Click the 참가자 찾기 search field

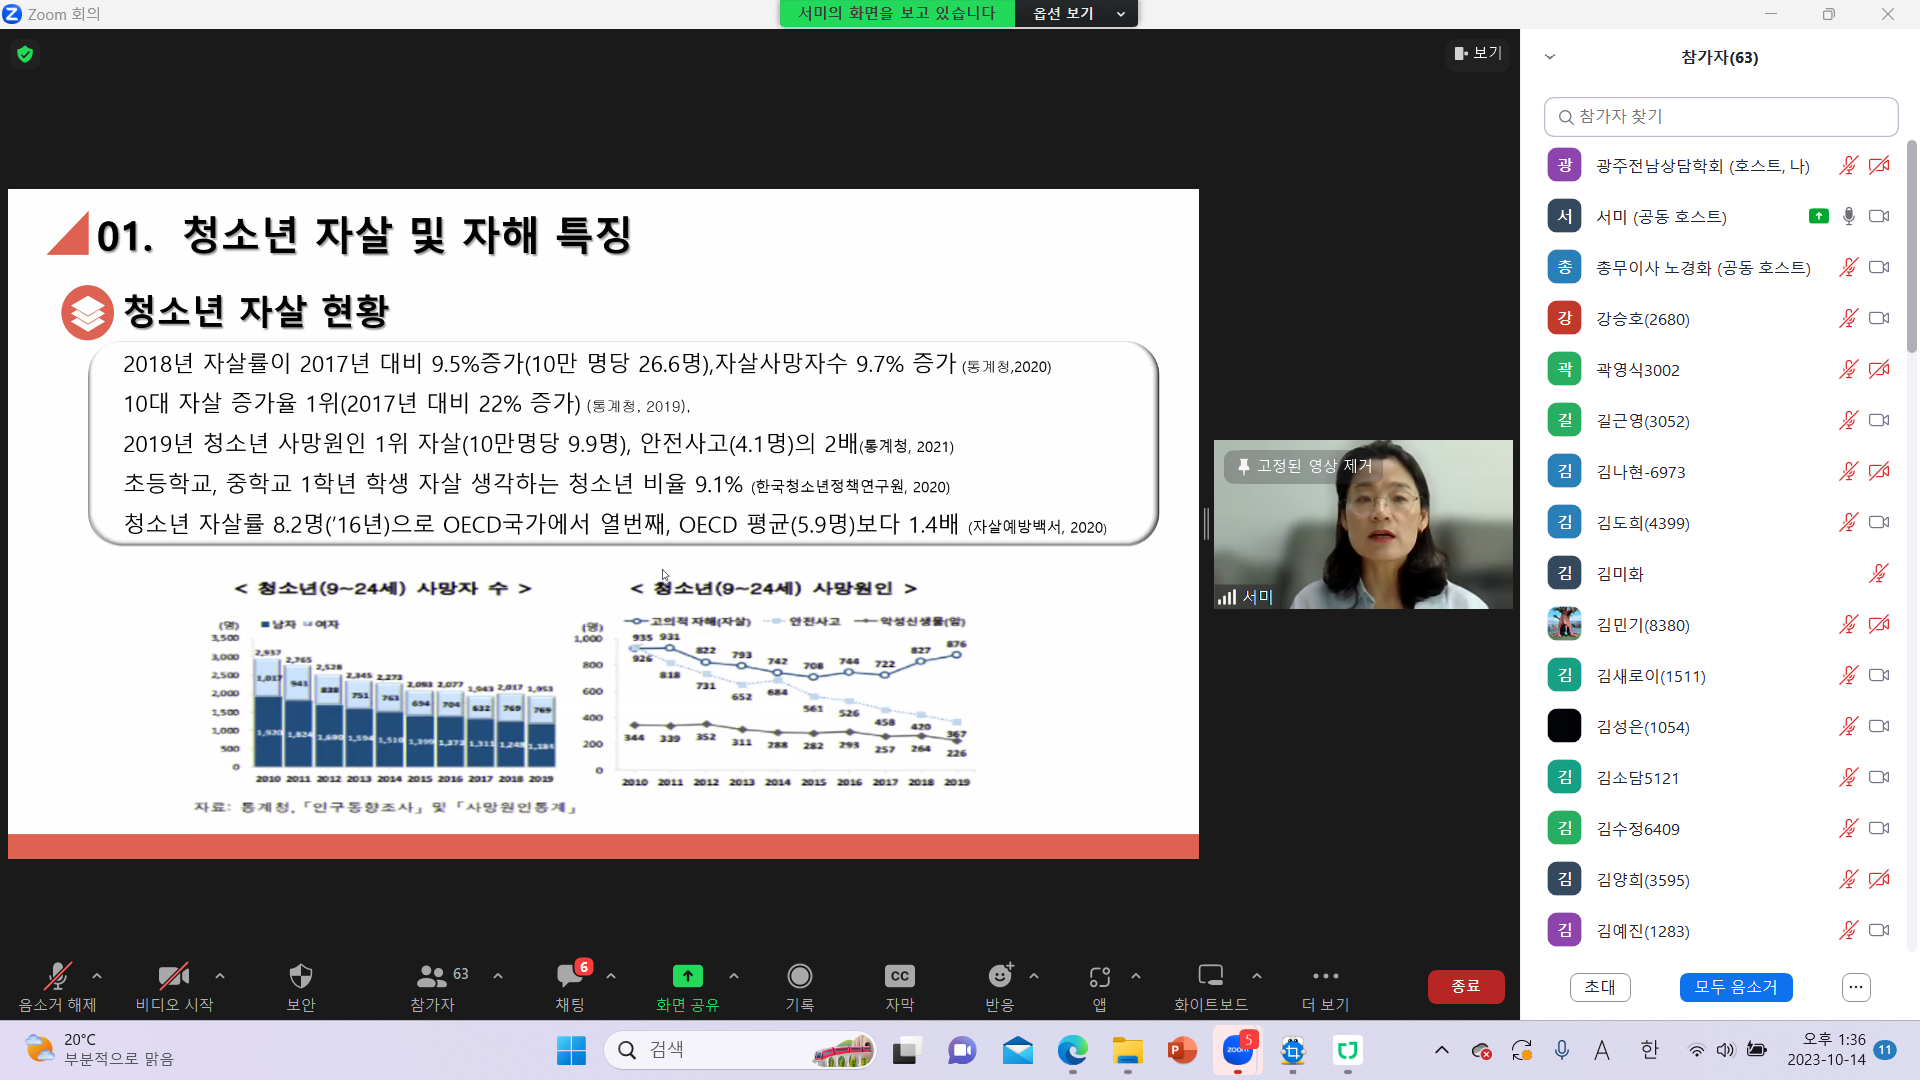pyautogui.click(x=1720, y=117)
